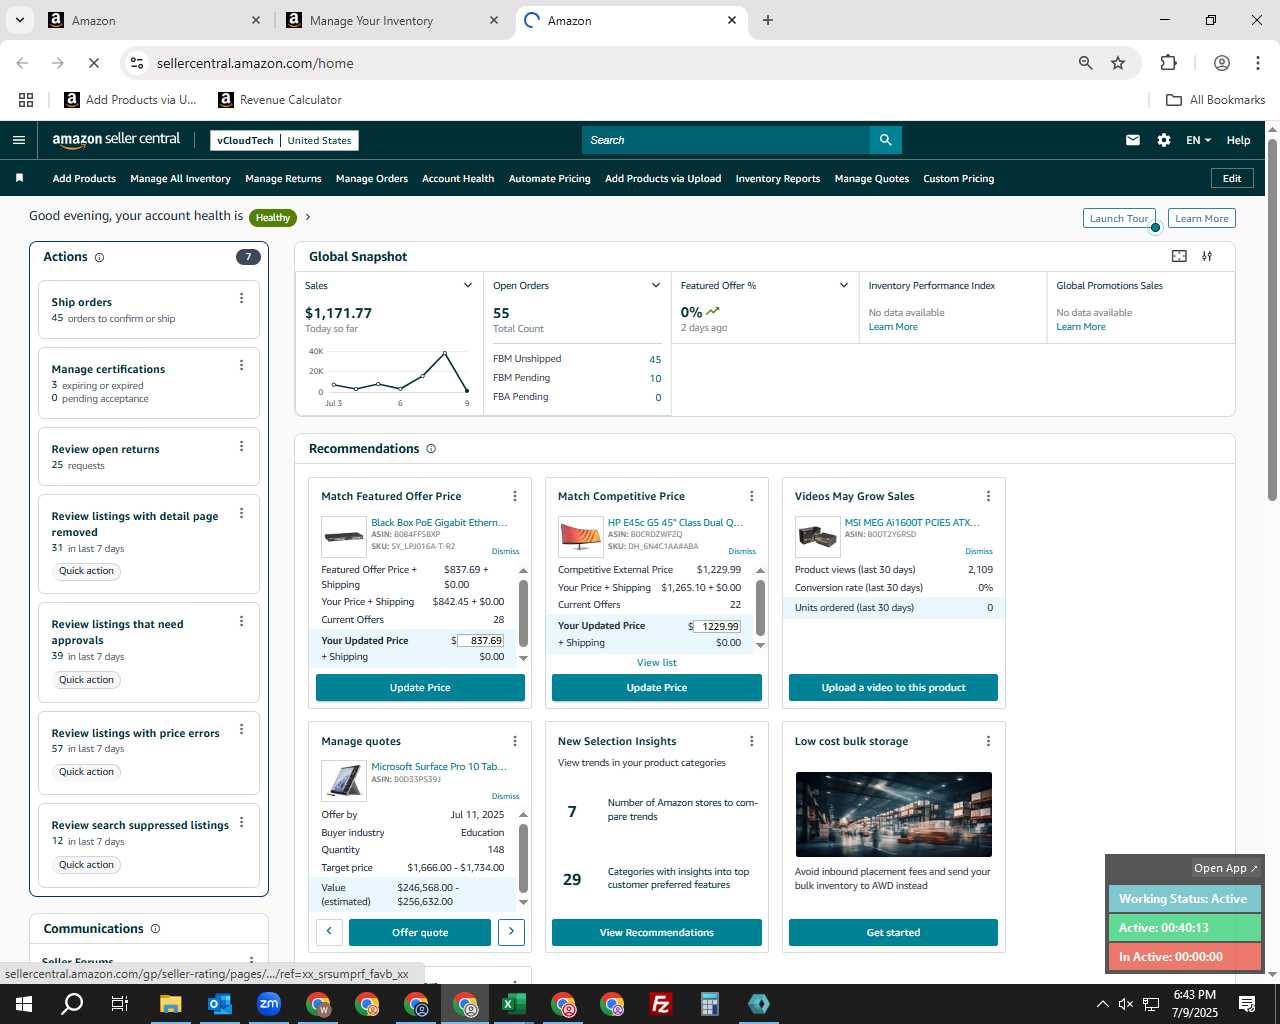The width and height of the screenshot is (1280, 1024).
Task: Expand Global Snapshot to full view icon
Action: click(x=1180, y=256)
